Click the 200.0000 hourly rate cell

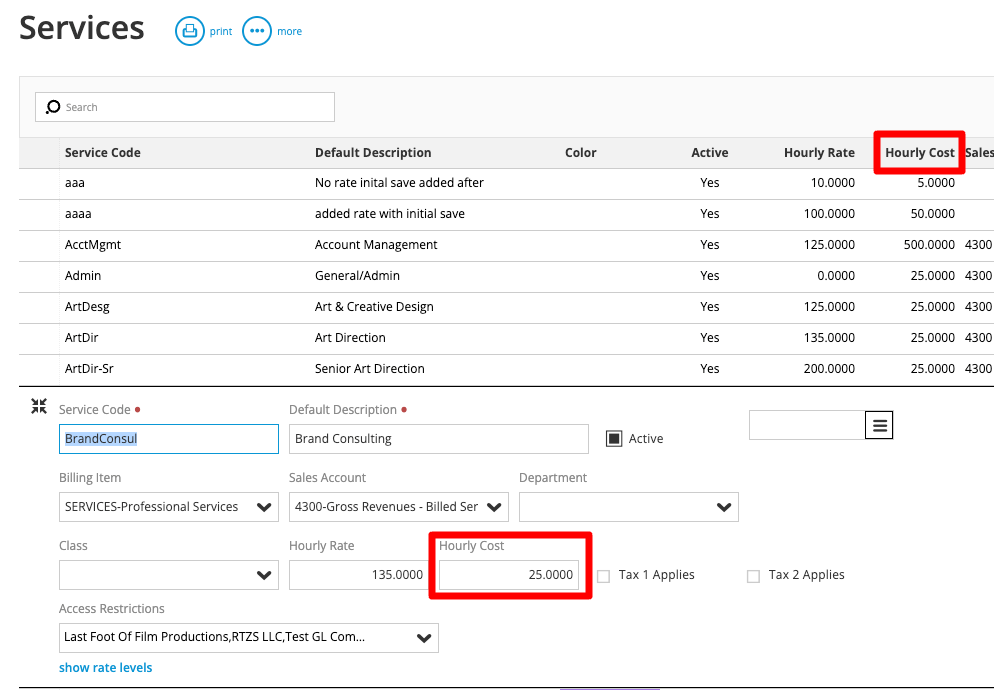click(x=829, y=368)
